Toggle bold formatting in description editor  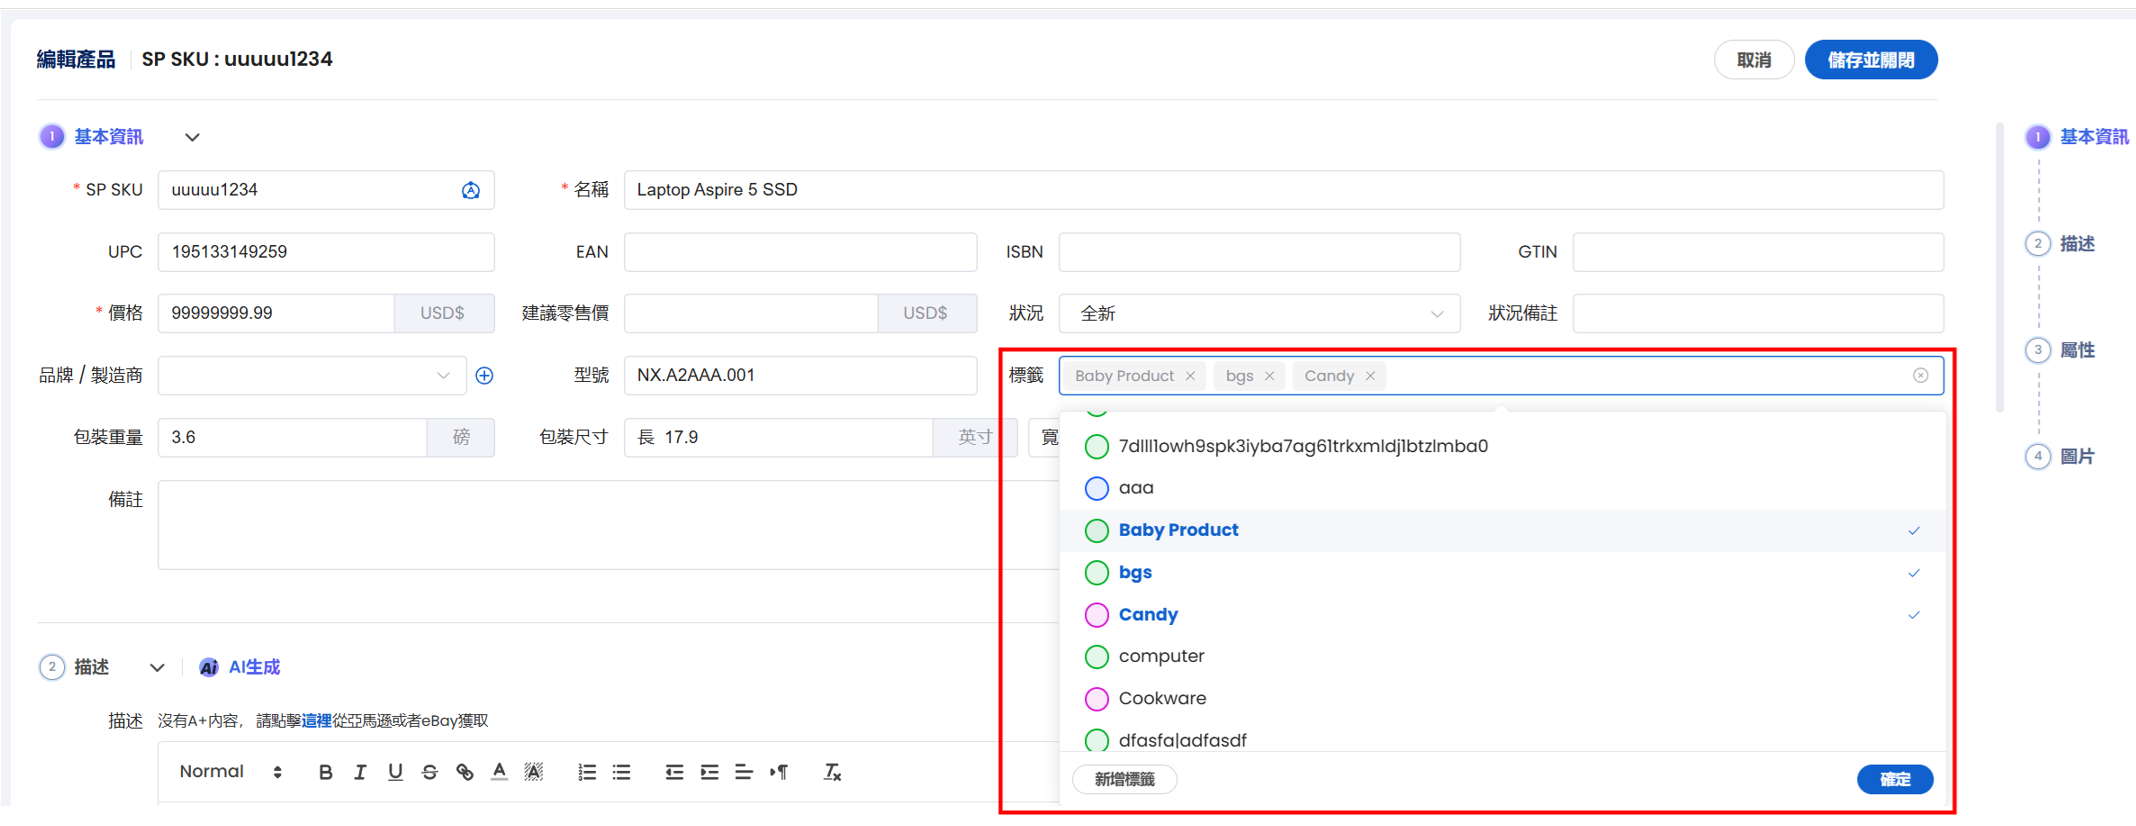pyautogui.click(x=325, y=772)
